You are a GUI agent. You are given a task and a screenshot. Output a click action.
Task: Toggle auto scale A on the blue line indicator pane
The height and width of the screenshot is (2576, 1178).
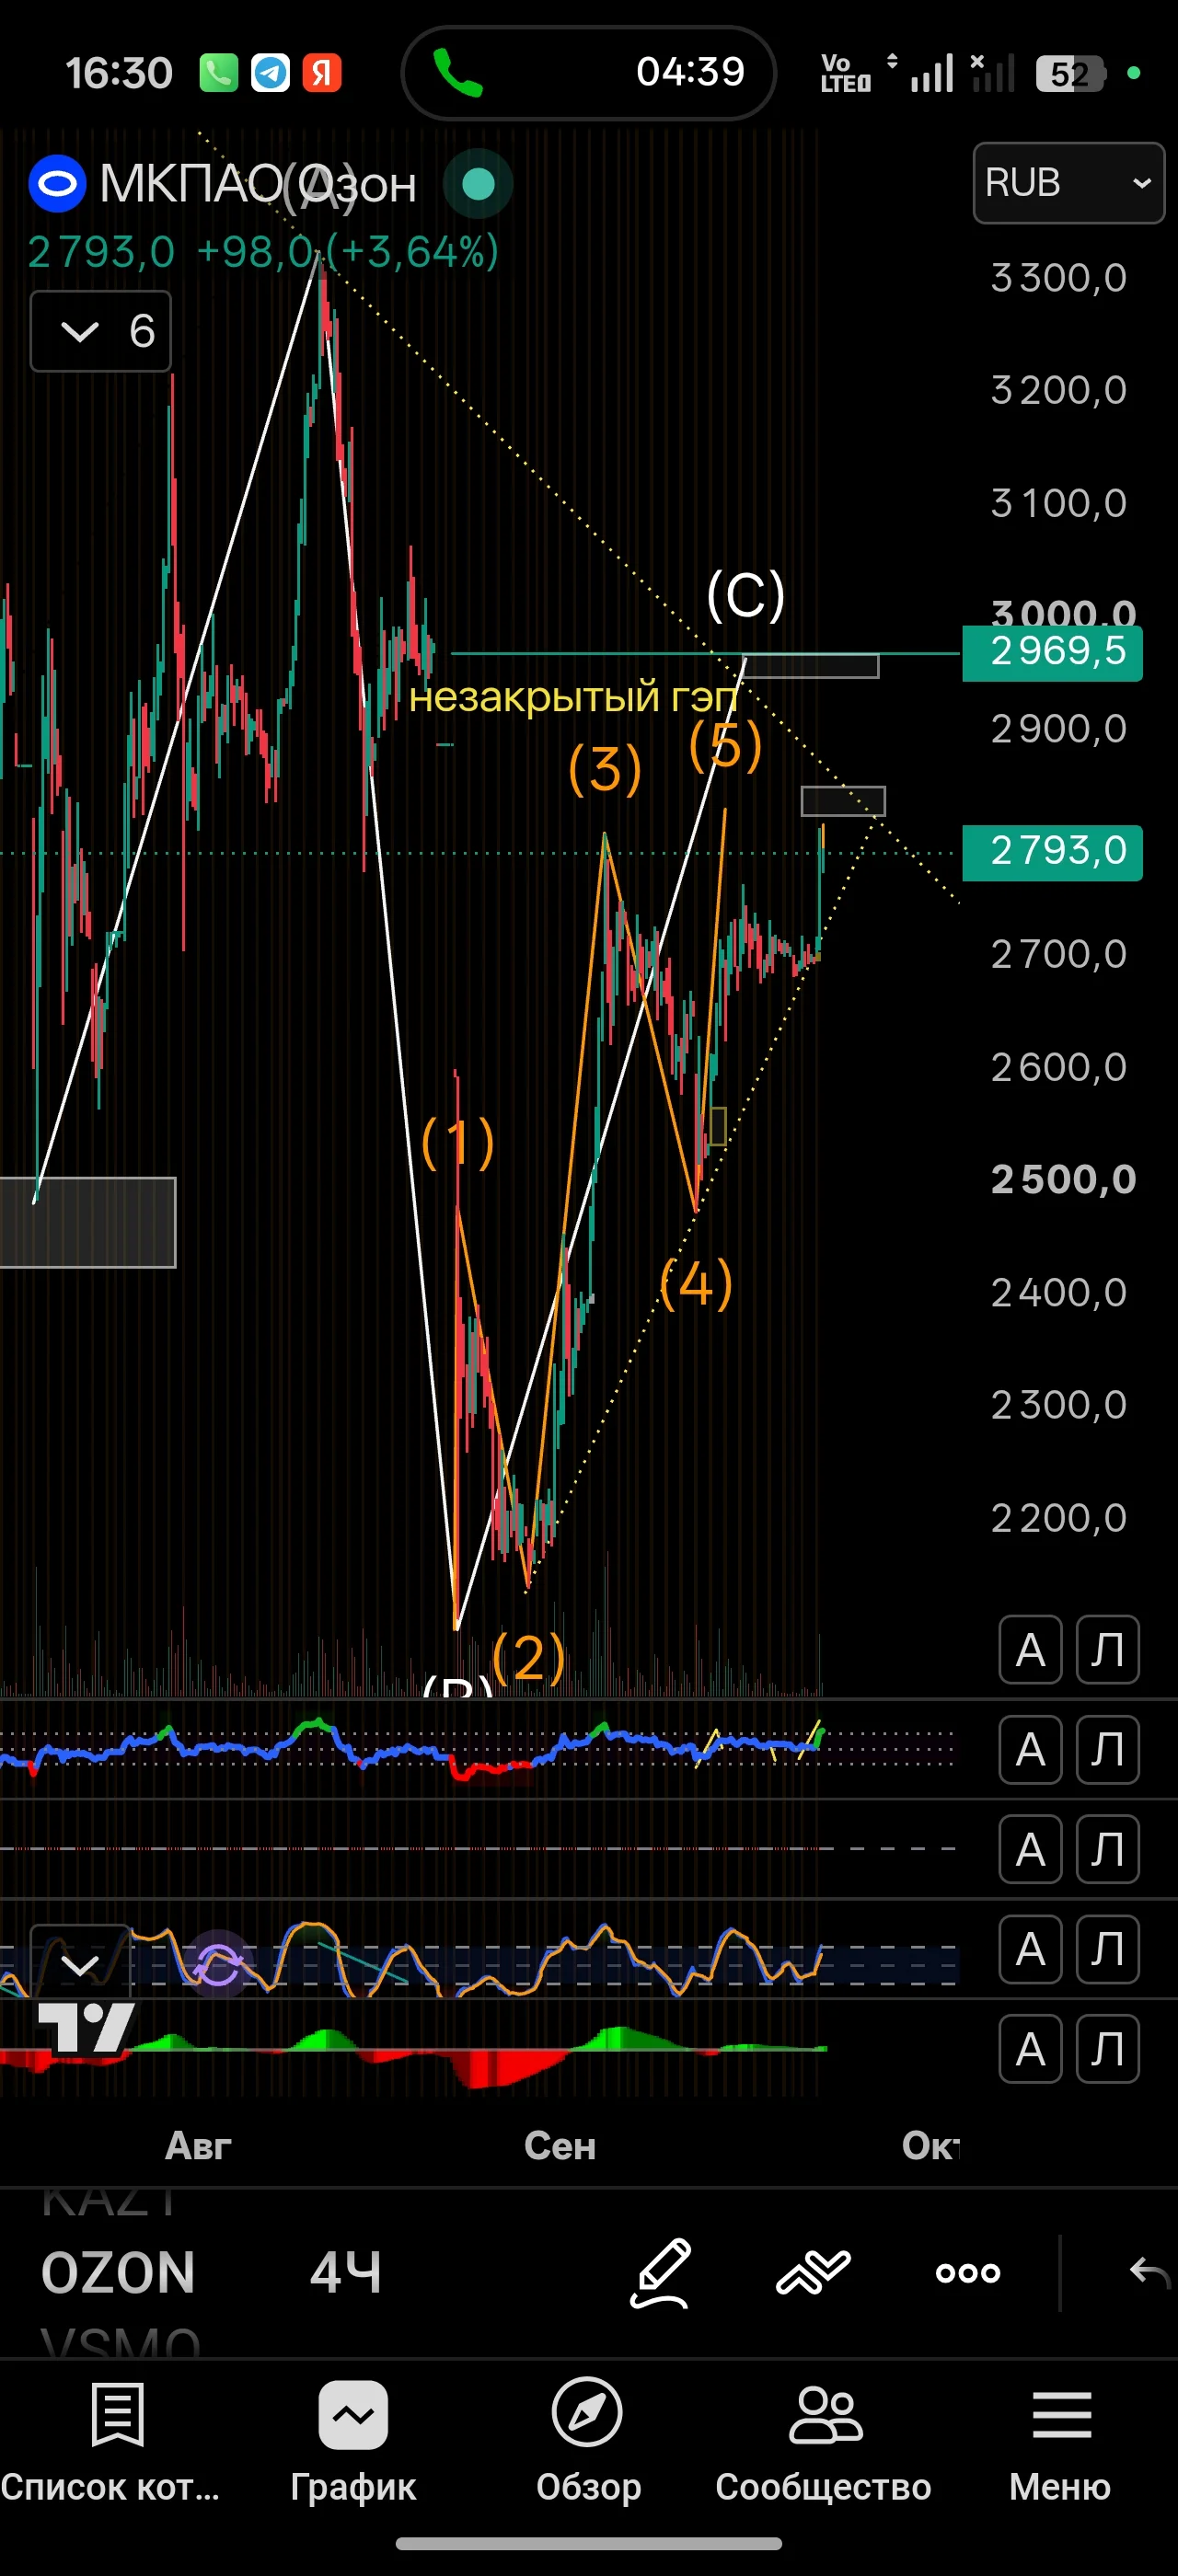(x=1030, y=1750)
